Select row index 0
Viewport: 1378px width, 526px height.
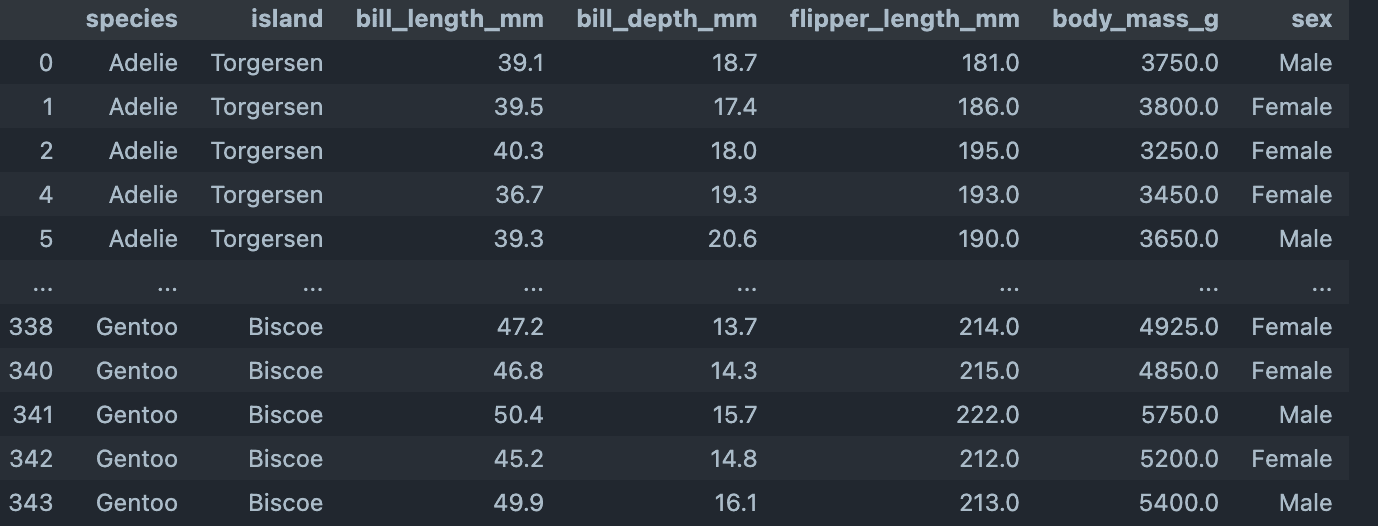pos(45,63)
